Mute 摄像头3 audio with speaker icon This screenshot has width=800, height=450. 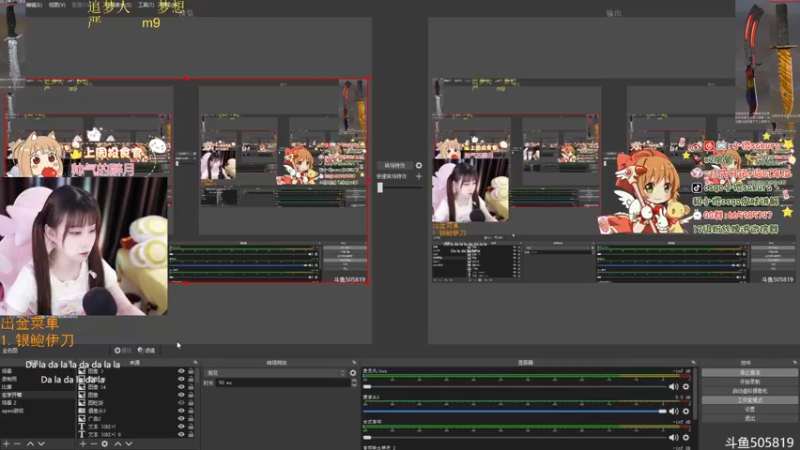[674, 411]
